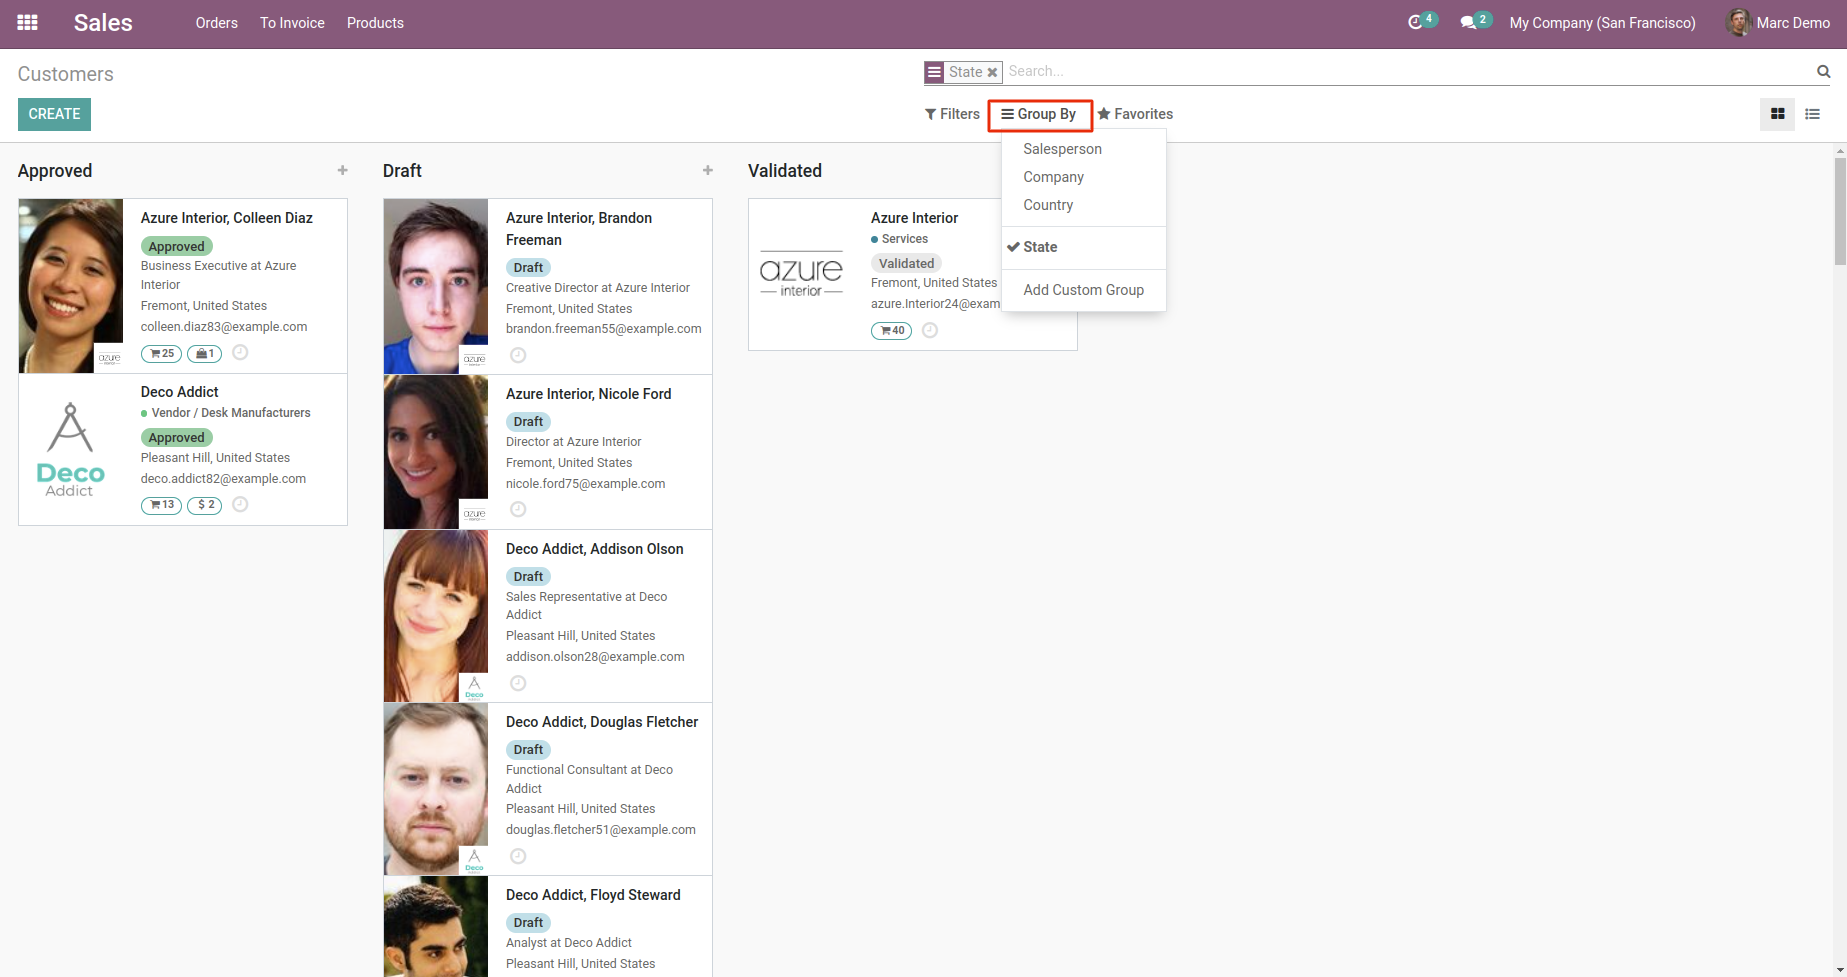
Task: Toggle the Group By dropdown
Action: pos(1040,114)
